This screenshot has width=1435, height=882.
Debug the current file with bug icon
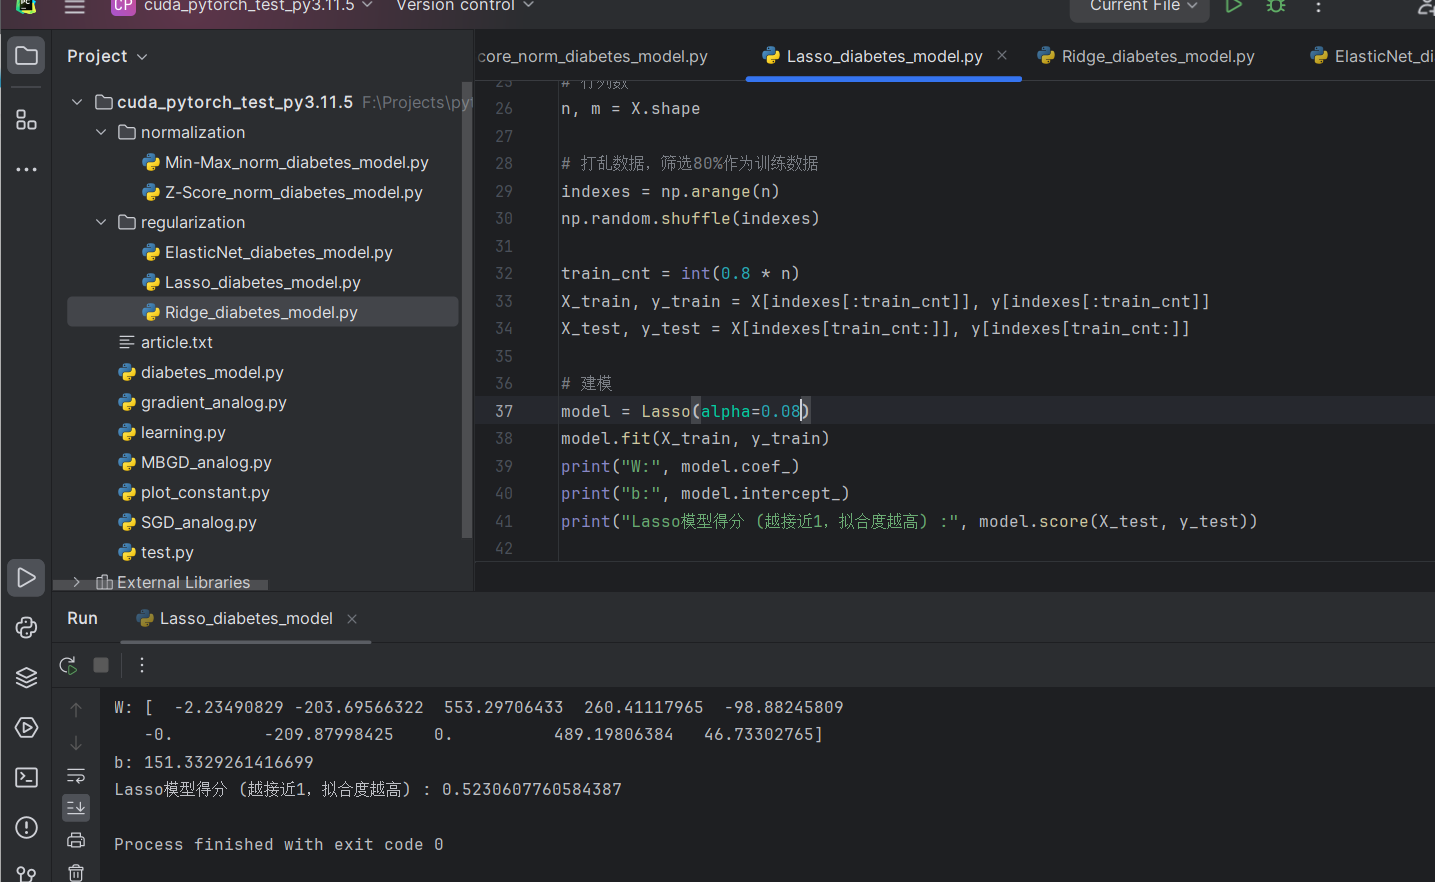[x=1276, y=6]
